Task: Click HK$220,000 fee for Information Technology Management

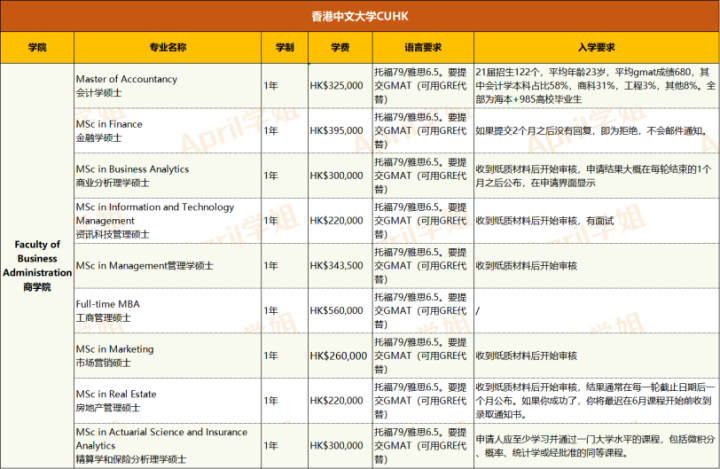Action: [x=340, y=221]
